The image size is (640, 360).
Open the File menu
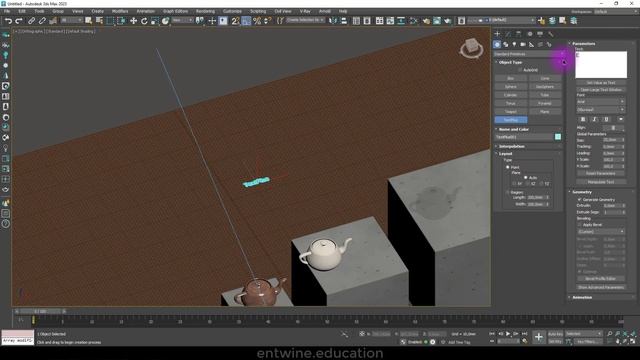click(x=7, y=11)
